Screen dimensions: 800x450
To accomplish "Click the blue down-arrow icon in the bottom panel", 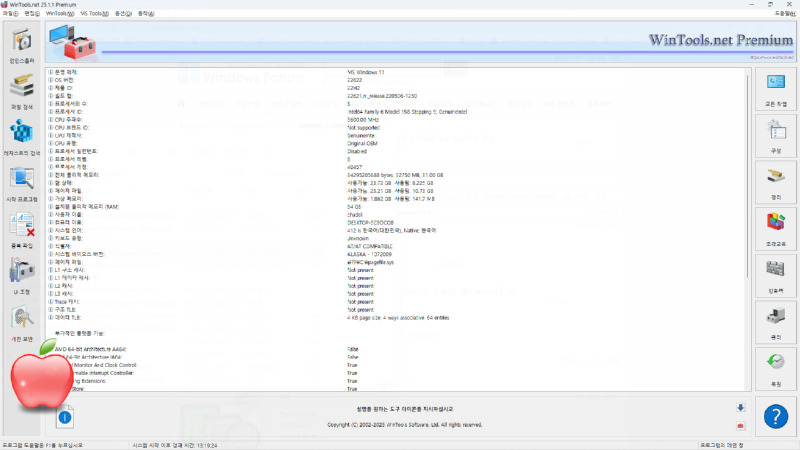I will [x=740, y=408].
